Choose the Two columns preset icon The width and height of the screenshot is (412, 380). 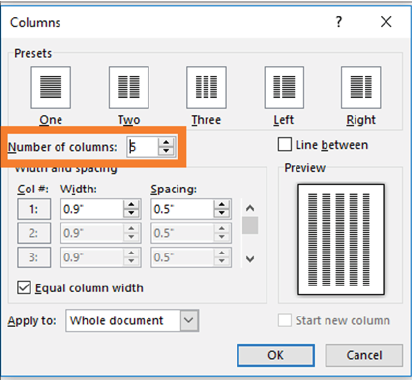tap(129, 87)
